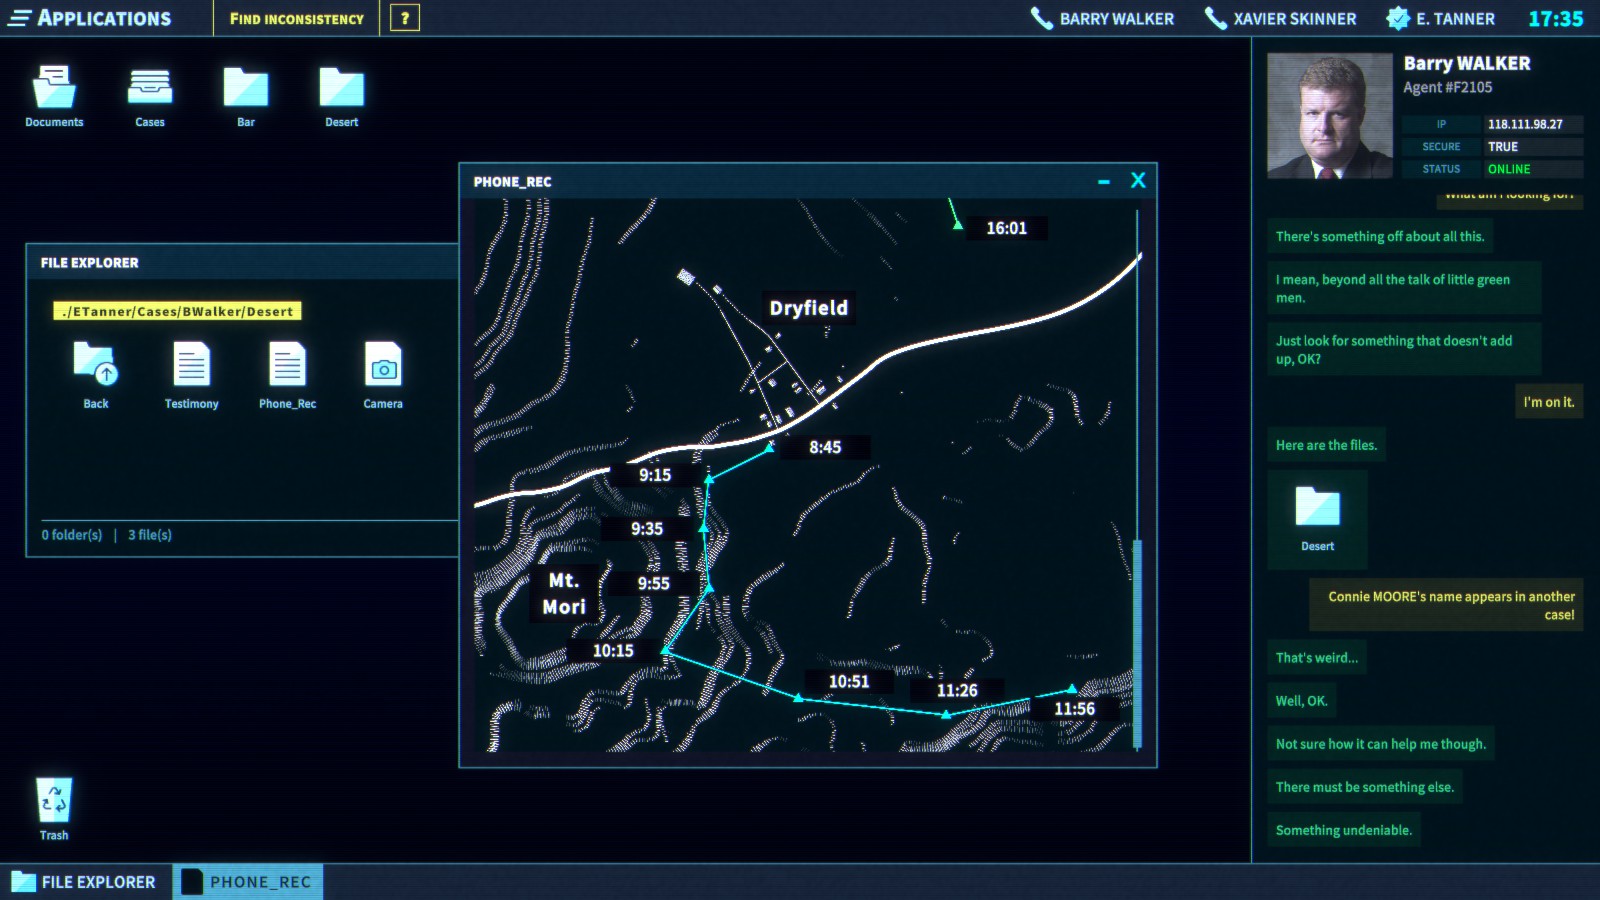The width and height of the screenshot is (1600, 900).
Task: Click the map's vertical scrollbar handle
Action: coord(1137,640)
